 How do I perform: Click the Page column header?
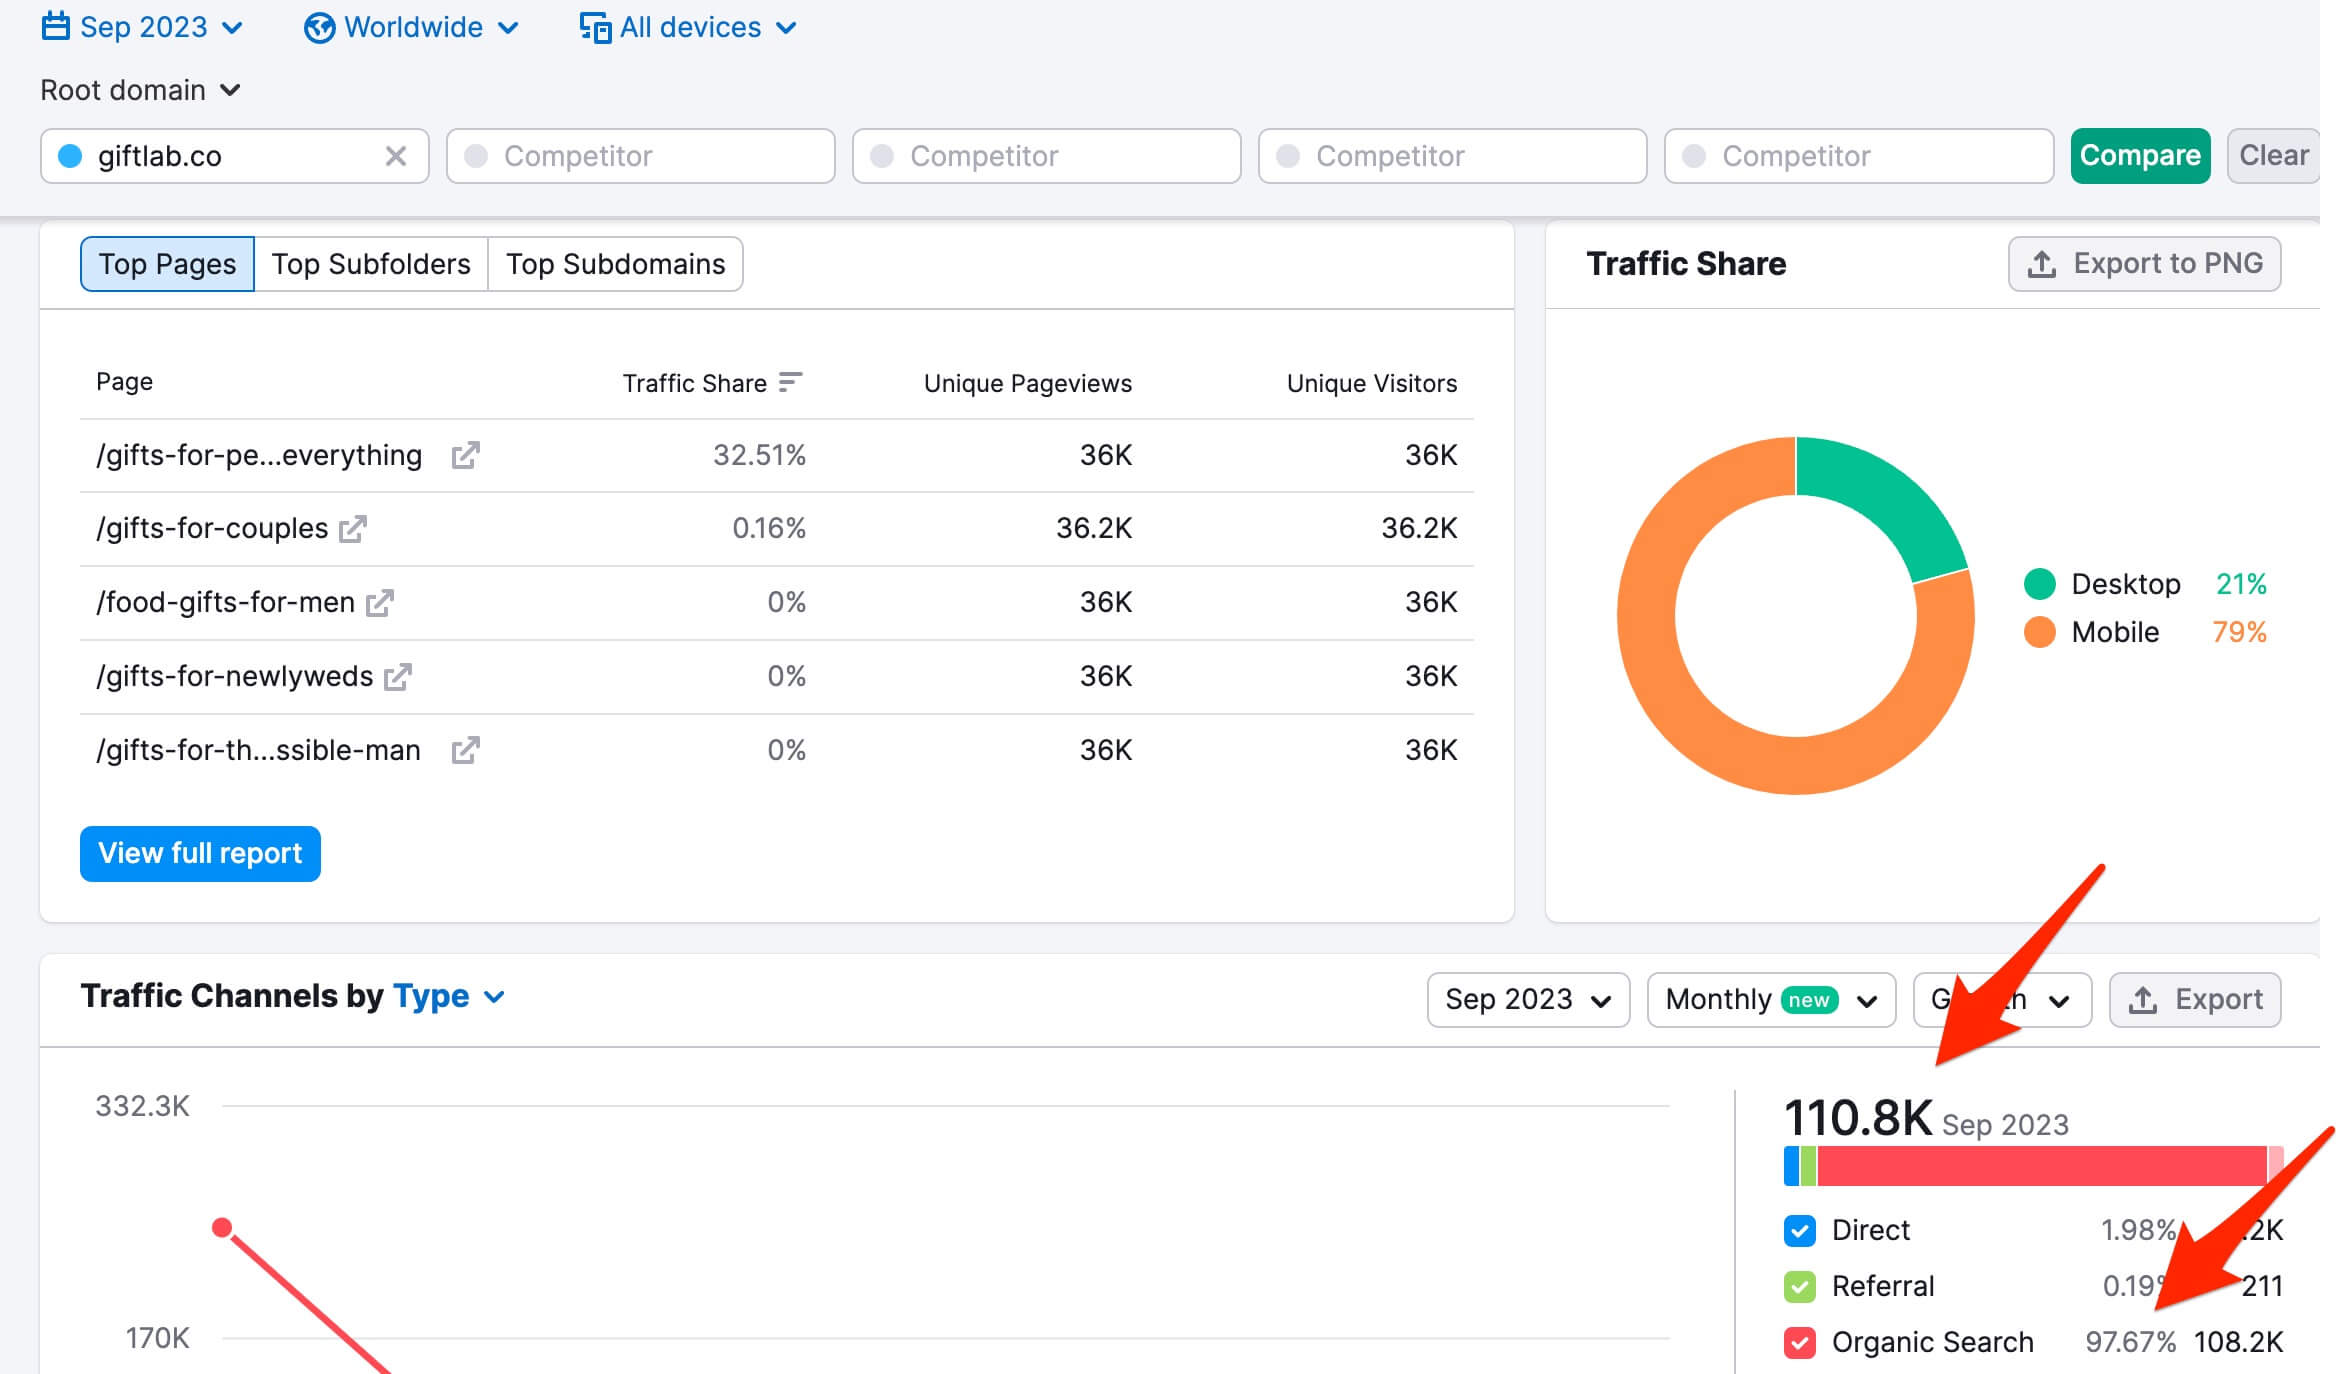tap(124, 381)
